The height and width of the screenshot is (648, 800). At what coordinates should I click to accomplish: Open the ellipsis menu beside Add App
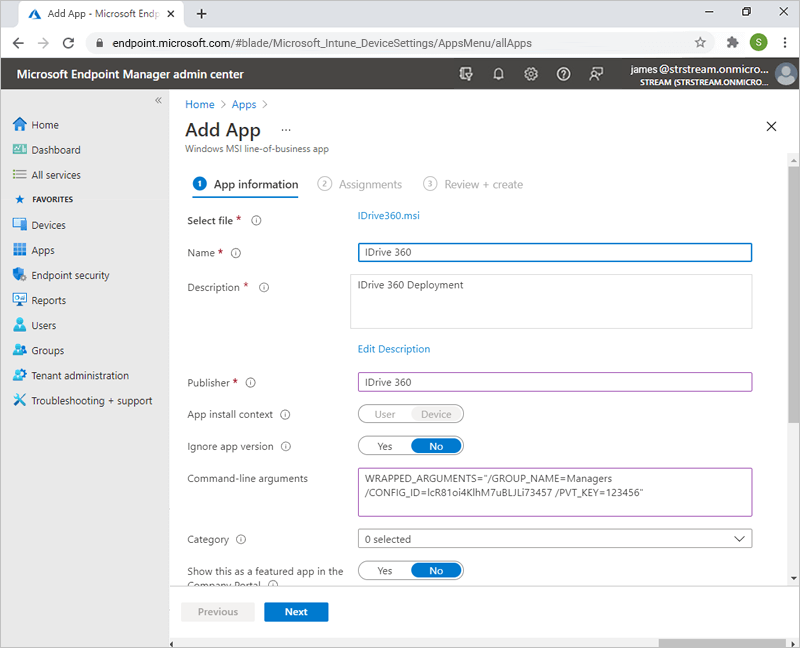coord(286,130)
